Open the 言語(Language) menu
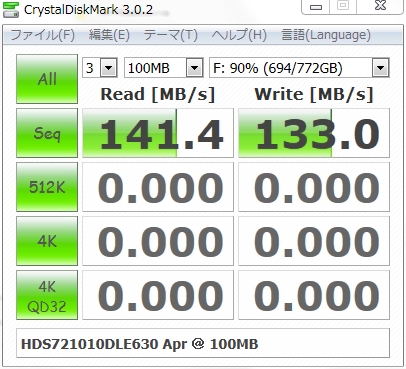Viewport: 406px width, 369px height. point(326,35)
